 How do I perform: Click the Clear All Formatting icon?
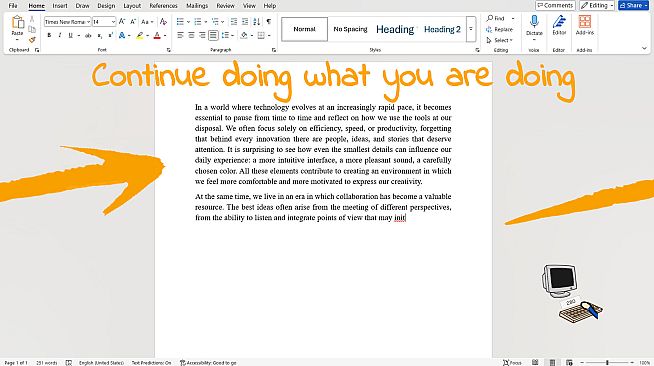tap(164, 22)
